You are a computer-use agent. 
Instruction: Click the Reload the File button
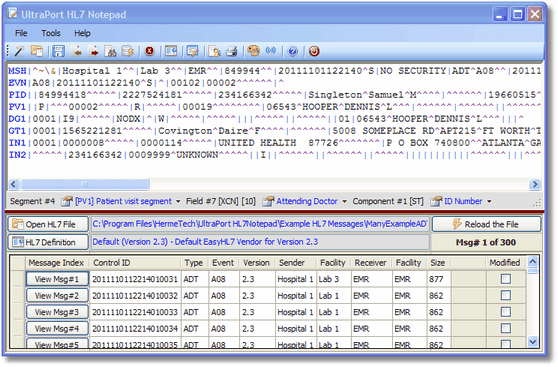(x=486, y=224)
